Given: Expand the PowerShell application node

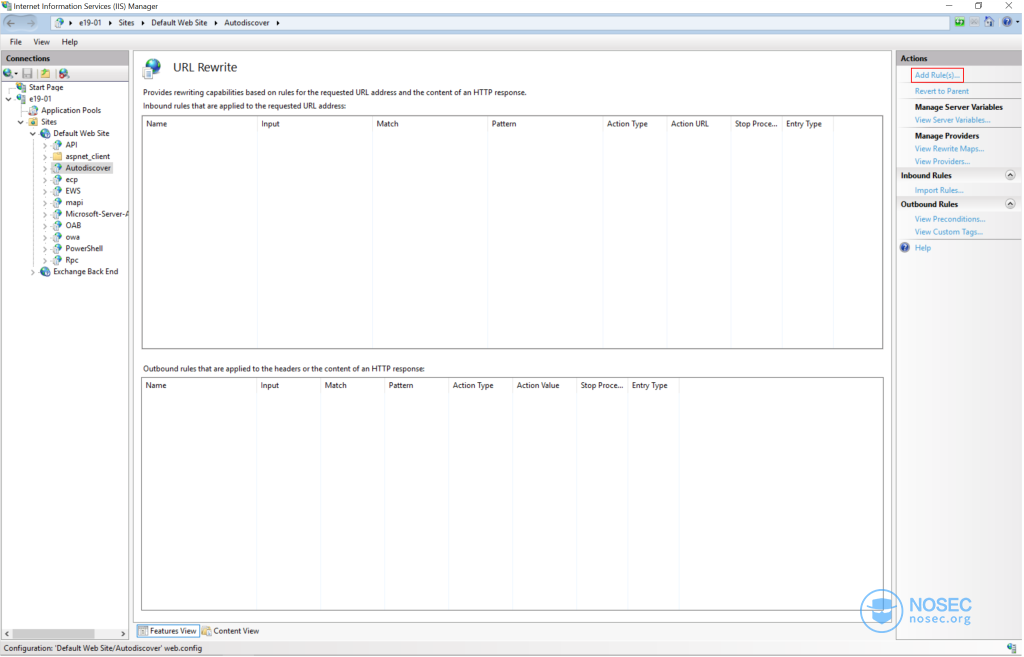Looking at the screenshot, I should pos(45,249).
